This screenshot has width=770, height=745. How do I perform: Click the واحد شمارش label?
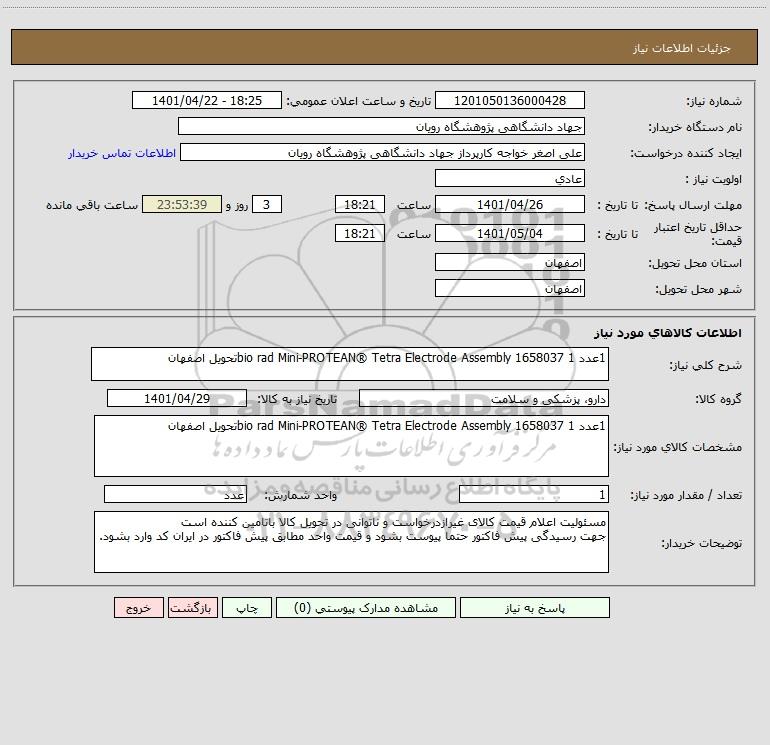click(x=301, y=496)
